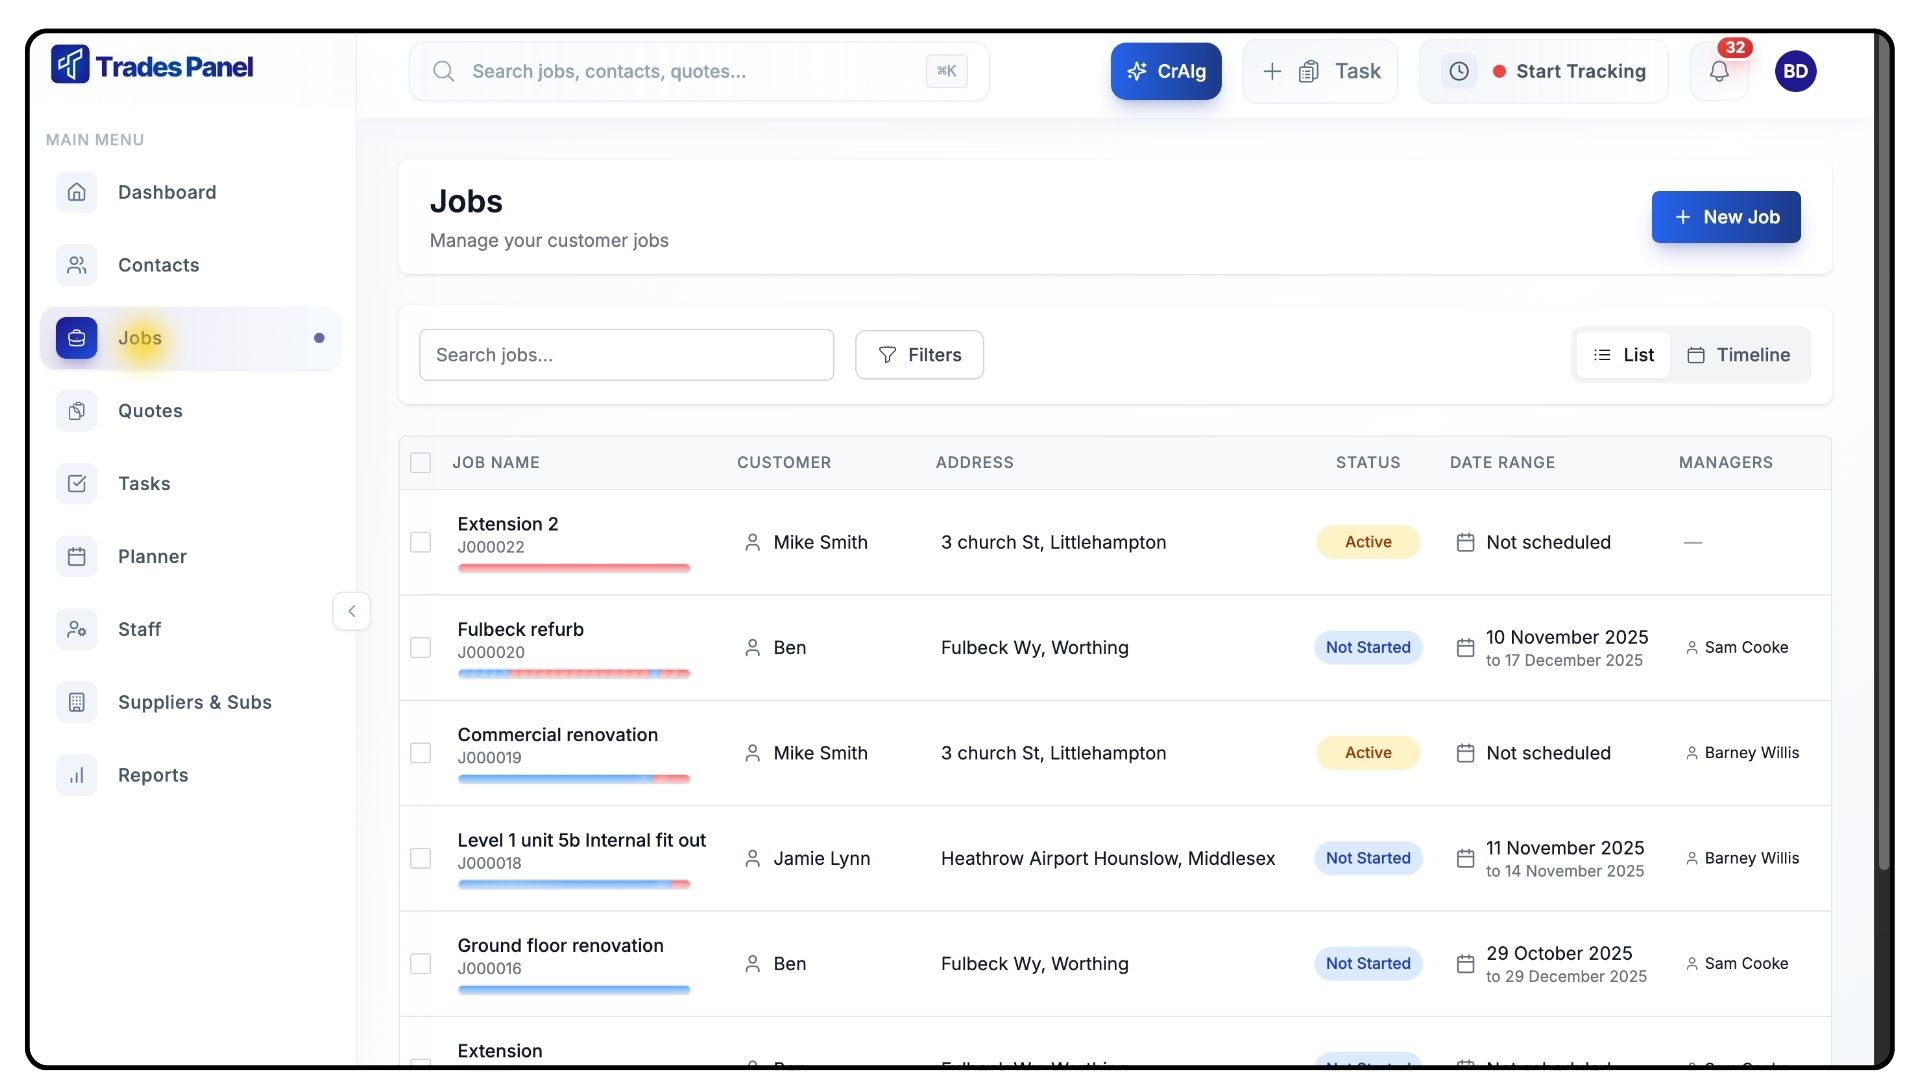Go to Planner in main menu
1920x1080 pixels.
click(x=152, y=557)
